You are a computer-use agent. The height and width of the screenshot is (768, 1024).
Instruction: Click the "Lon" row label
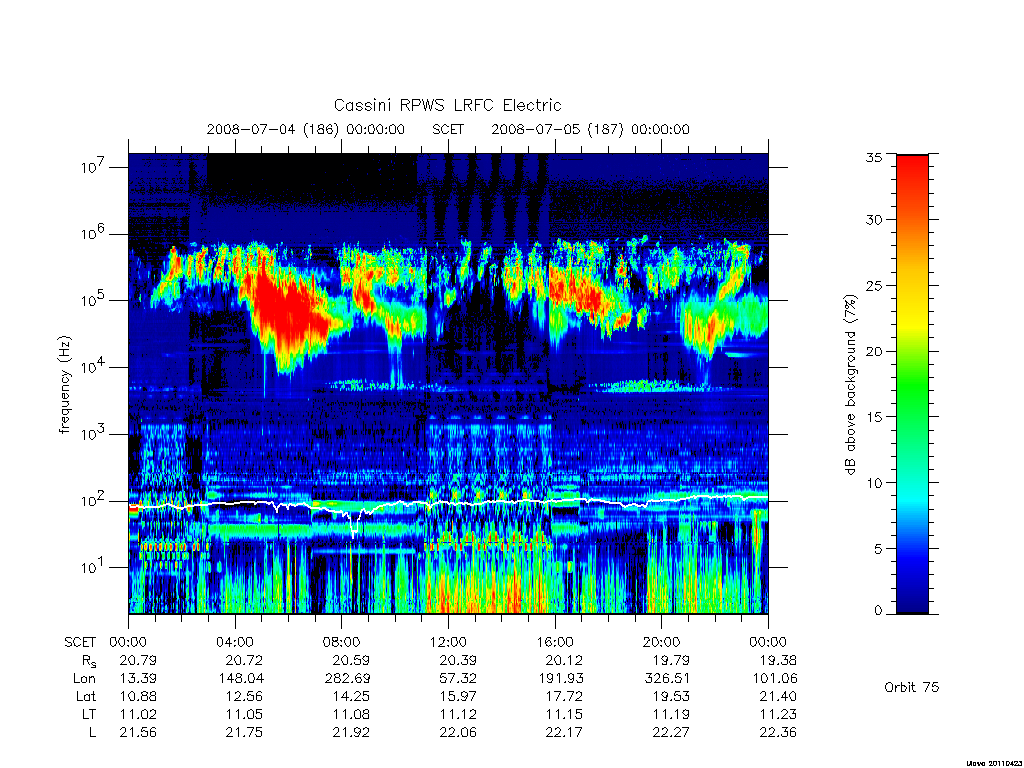click(x=84, y=679)
